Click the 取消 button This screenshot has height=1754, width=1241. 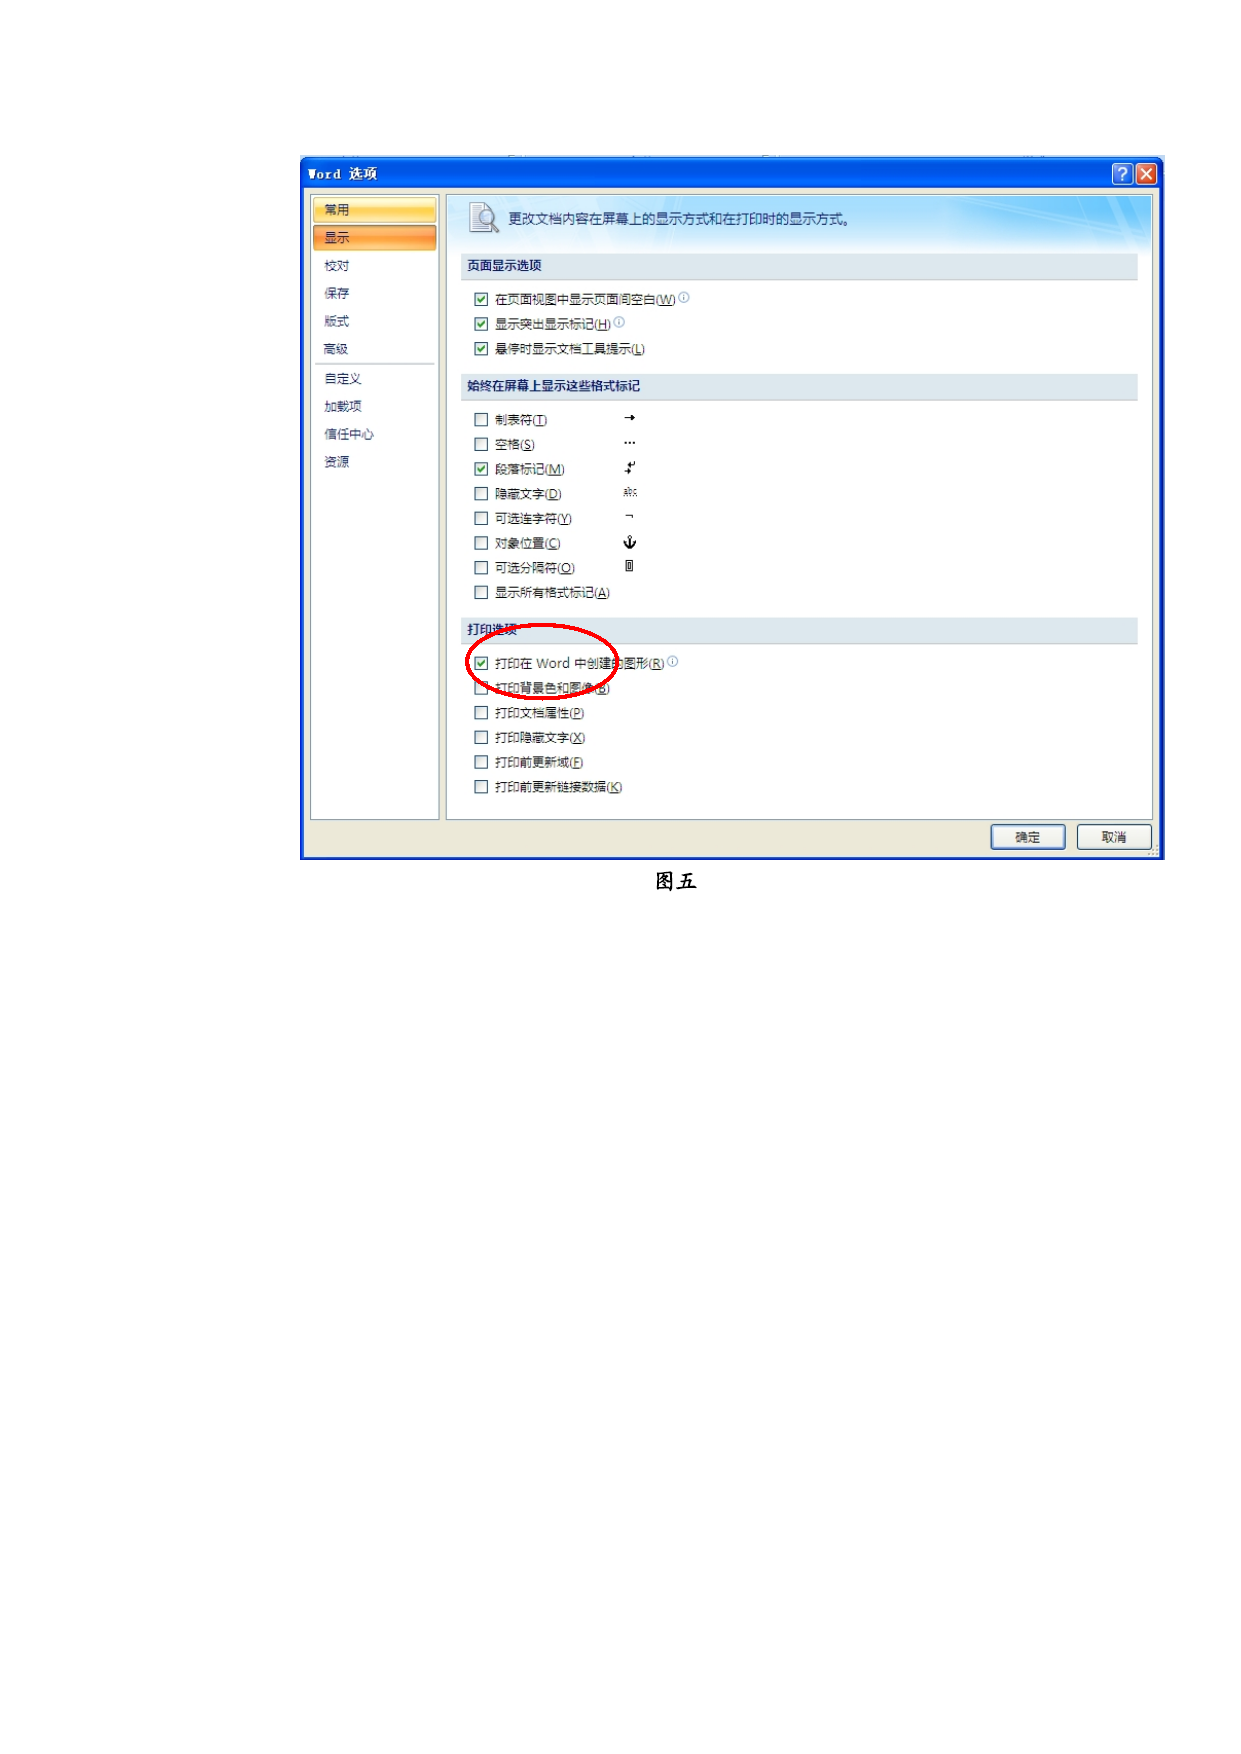pyautogui.click(x=1113, y=837)
